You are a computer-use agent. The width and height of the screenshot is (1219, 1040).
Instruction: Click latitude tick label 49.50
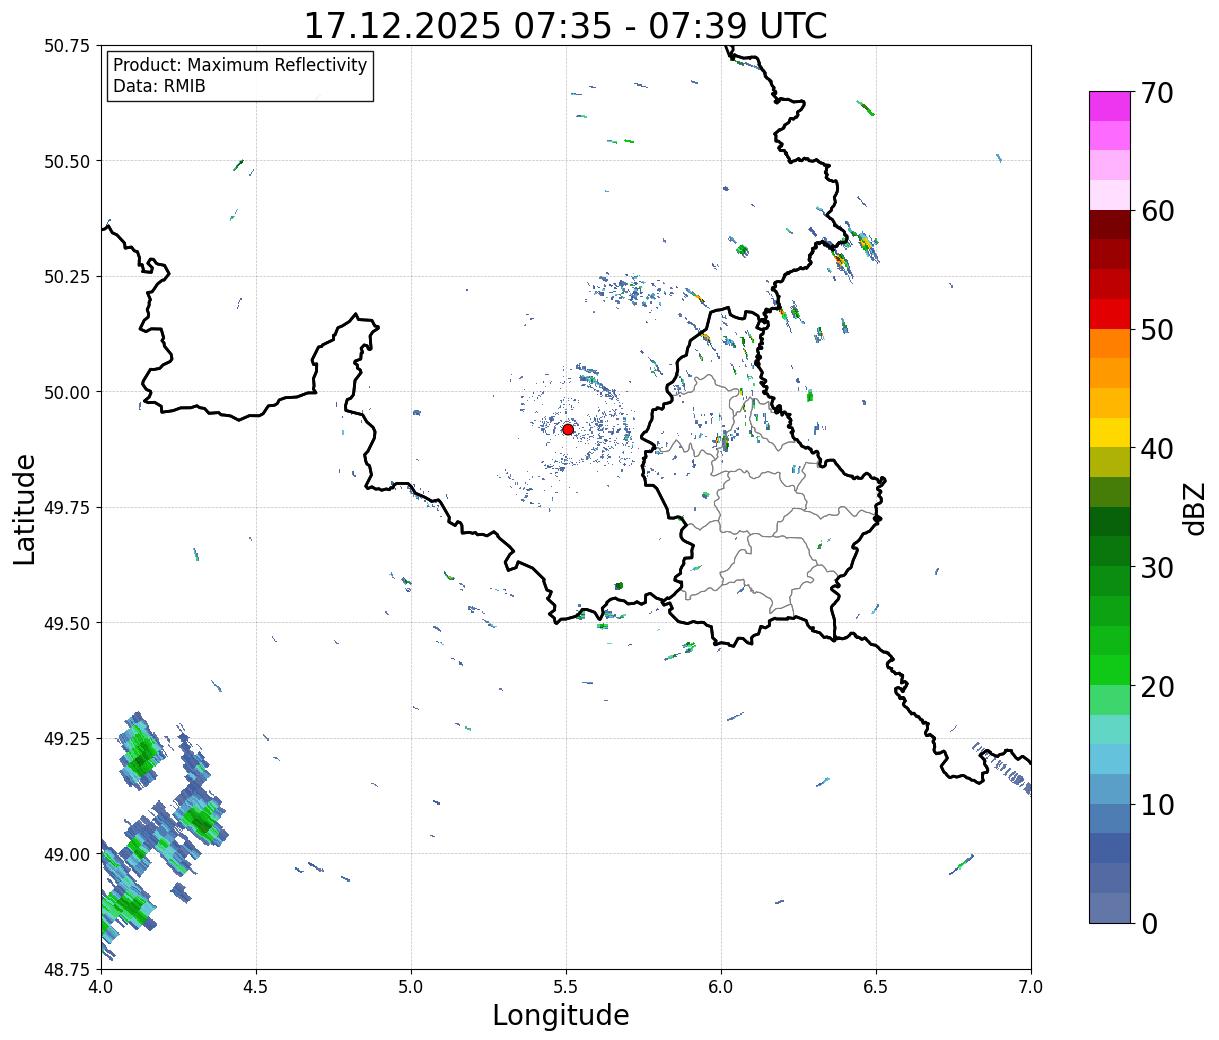[67, 623]
